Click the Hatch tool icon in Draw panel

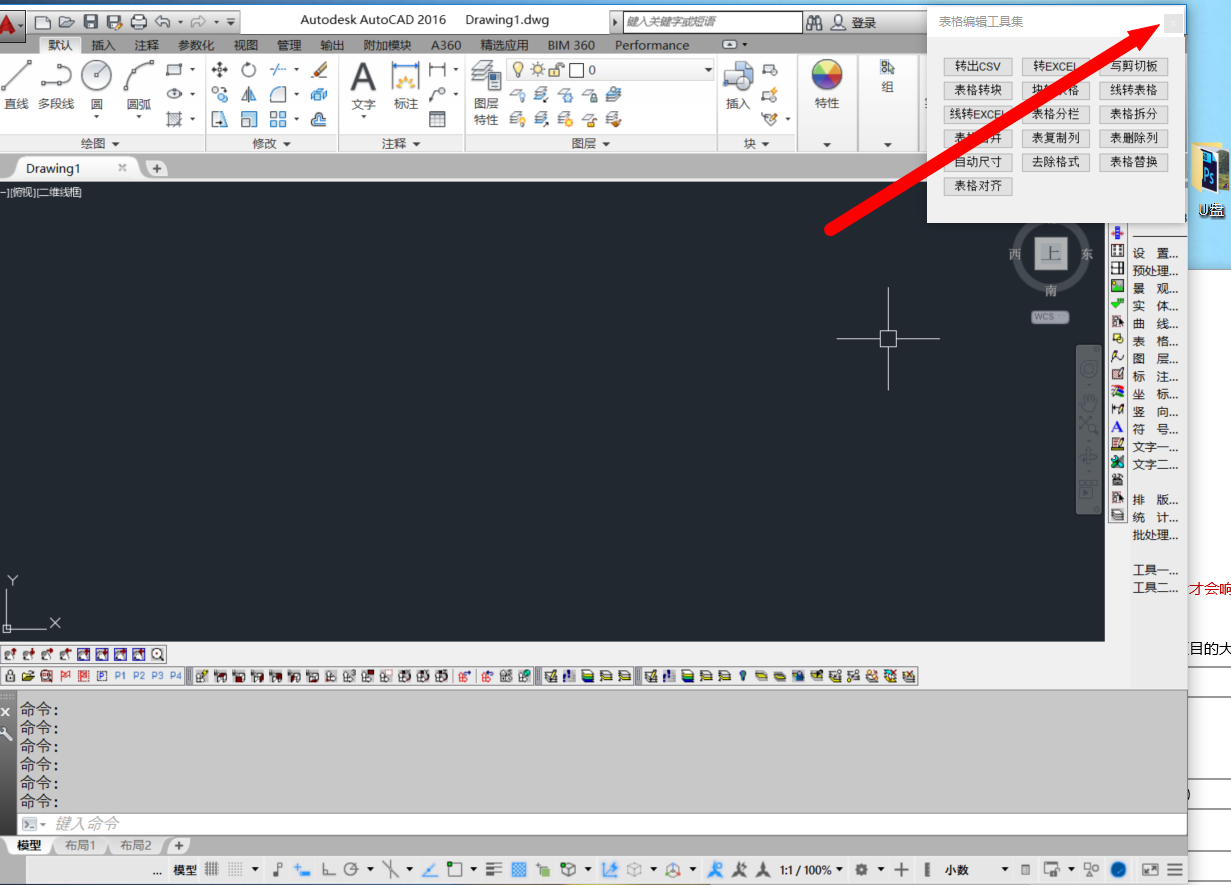pyautogui.click(x=175, y=119)
